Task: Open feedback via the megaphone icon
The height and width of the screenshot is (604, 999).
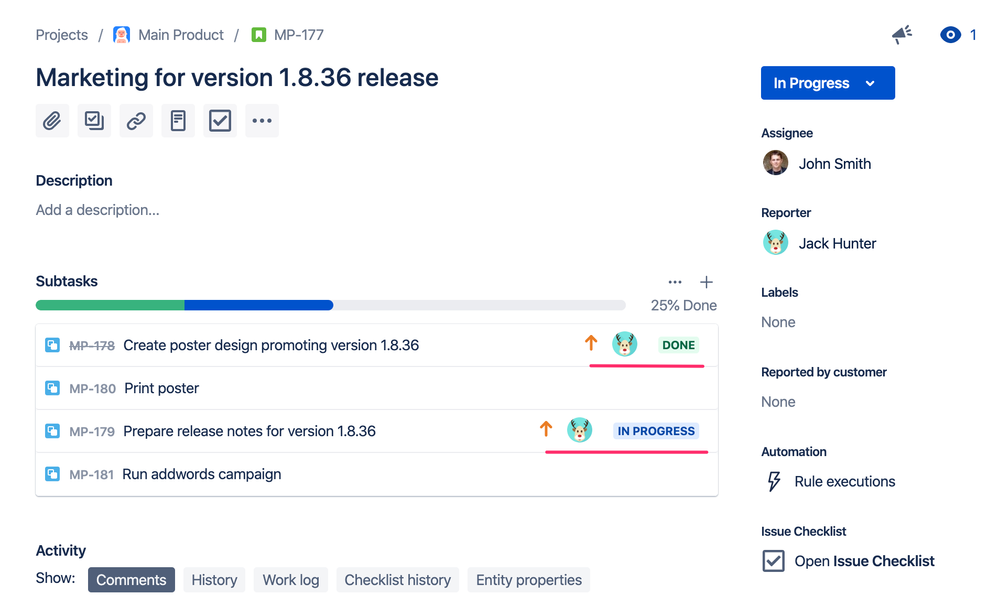Action: (901, 34)
